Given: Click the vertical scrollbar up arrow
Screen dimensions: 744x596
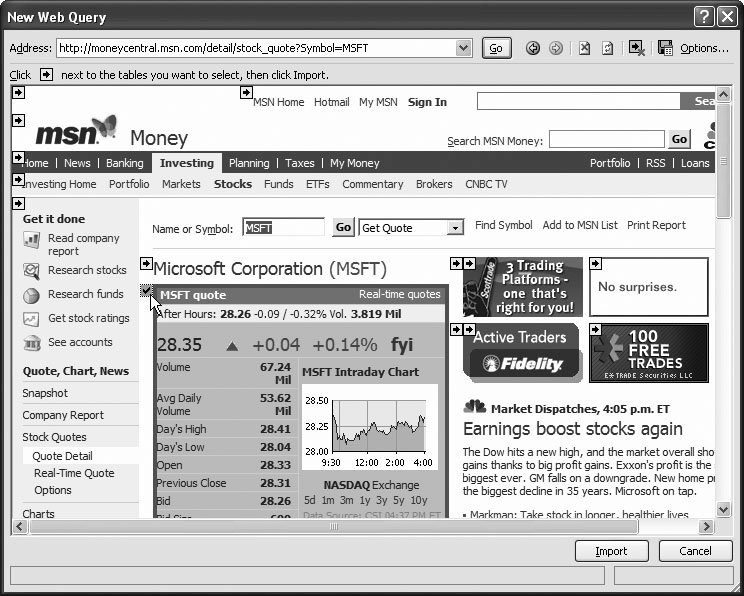Looking at the screenshot, I should (724, 94).
